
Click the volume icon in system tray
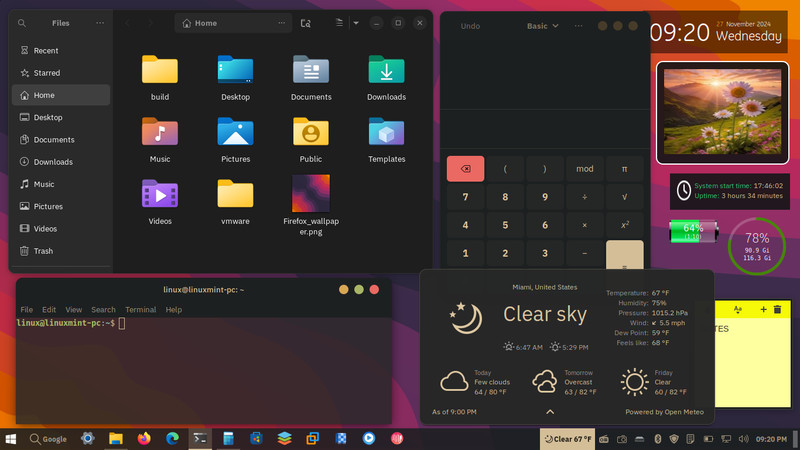tap(743, 439)
